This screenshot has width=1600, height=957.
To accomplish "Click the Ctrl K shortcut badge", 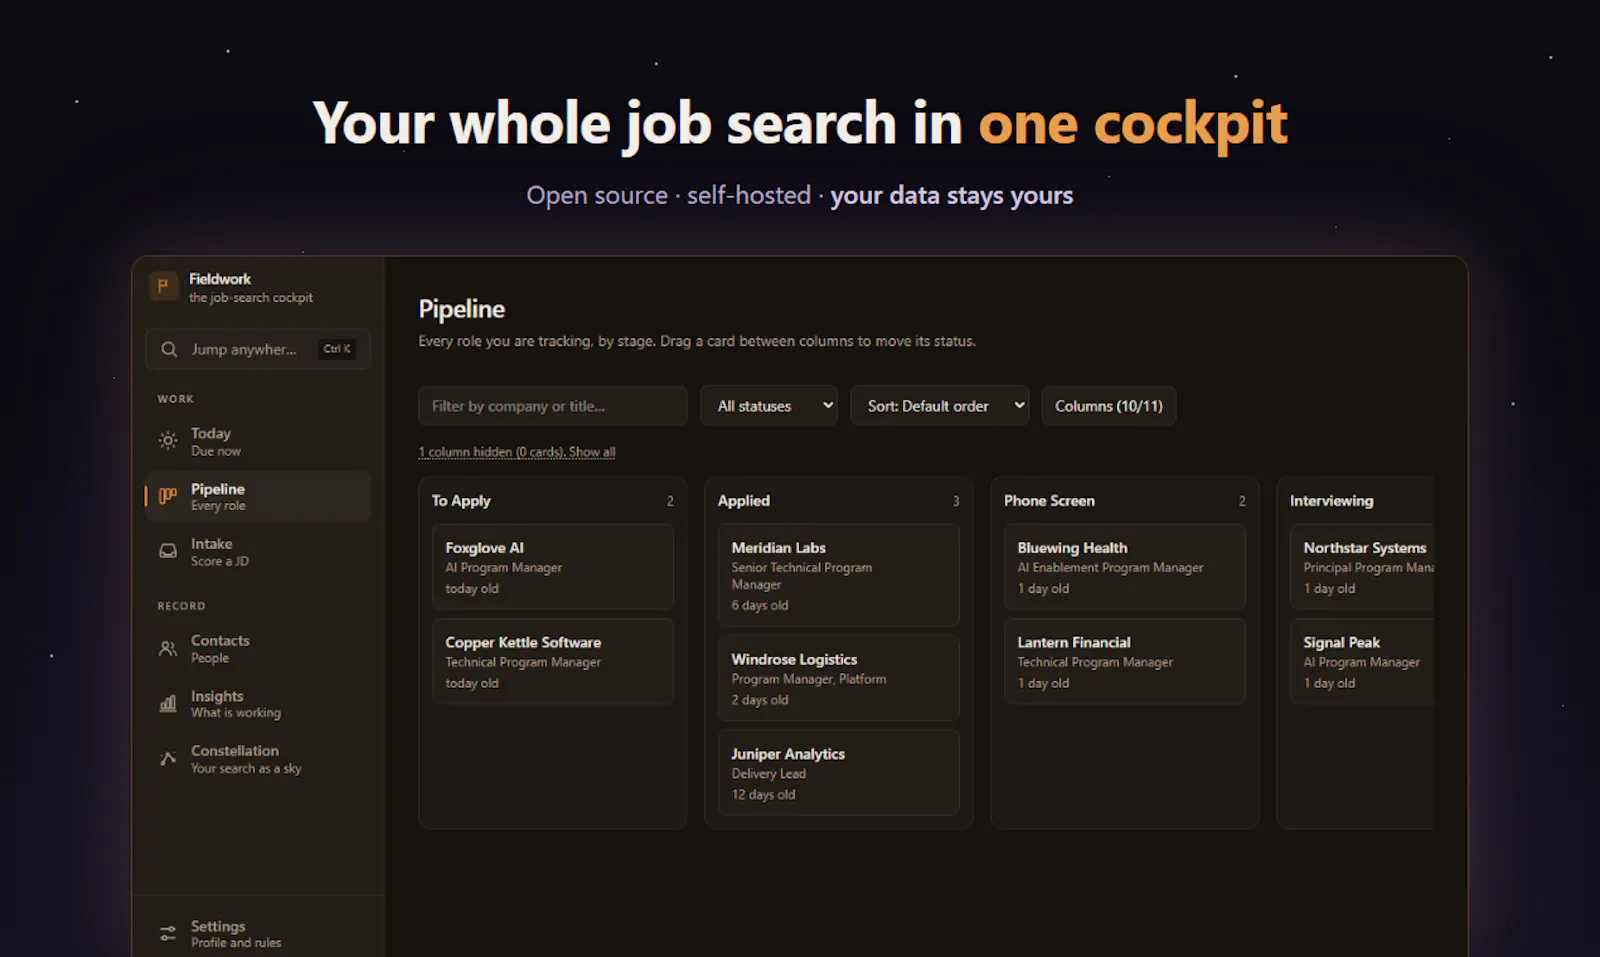I will [337, 349].
